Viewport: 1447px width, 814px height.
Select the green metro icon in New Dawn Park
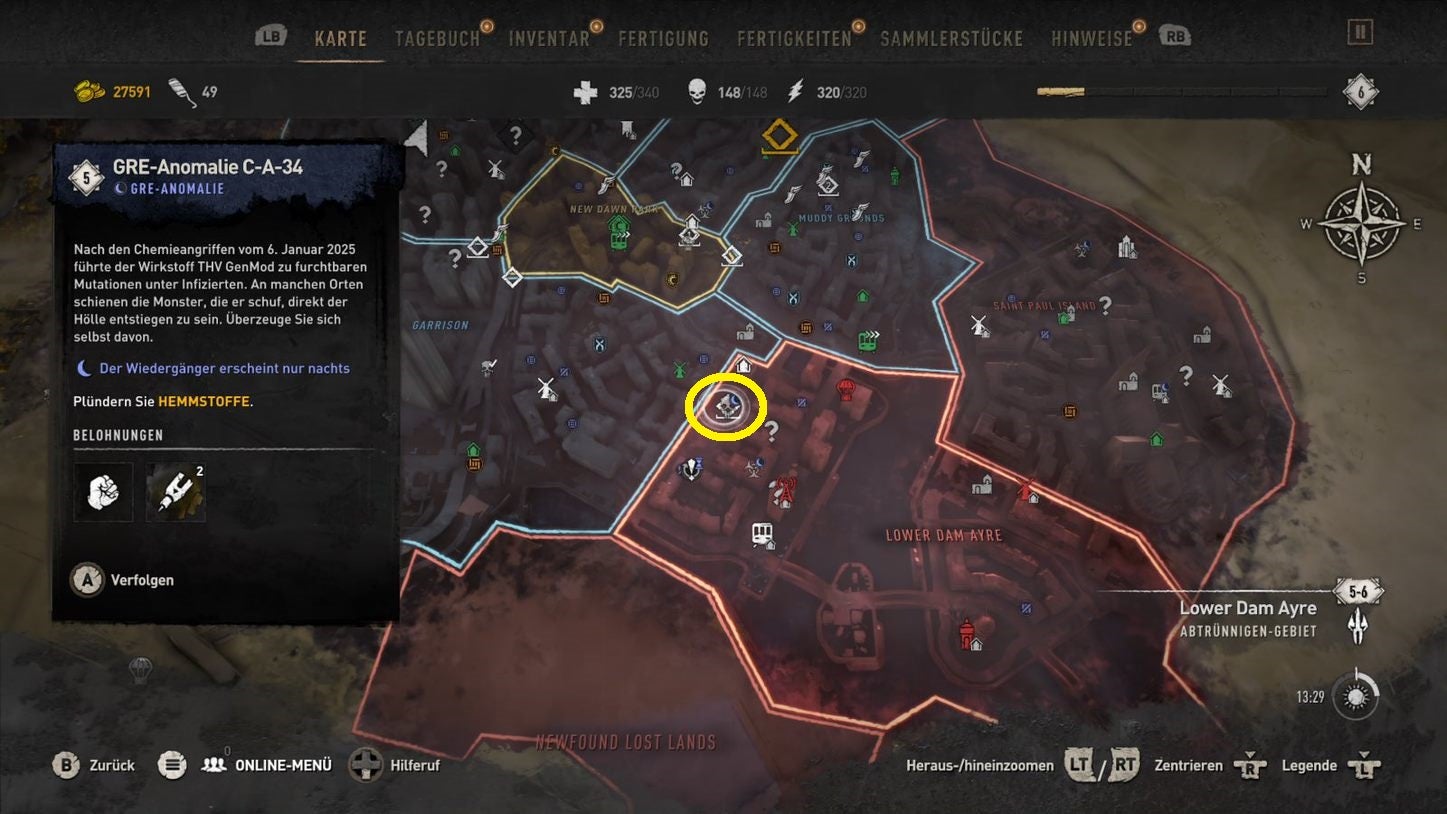[x=619, y=238]
